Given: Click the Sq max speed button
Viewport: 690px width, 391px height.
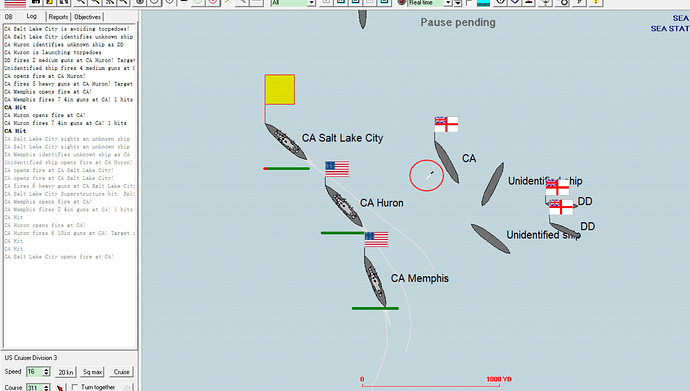Looking at the screenshot, I should tap(92, 372).
